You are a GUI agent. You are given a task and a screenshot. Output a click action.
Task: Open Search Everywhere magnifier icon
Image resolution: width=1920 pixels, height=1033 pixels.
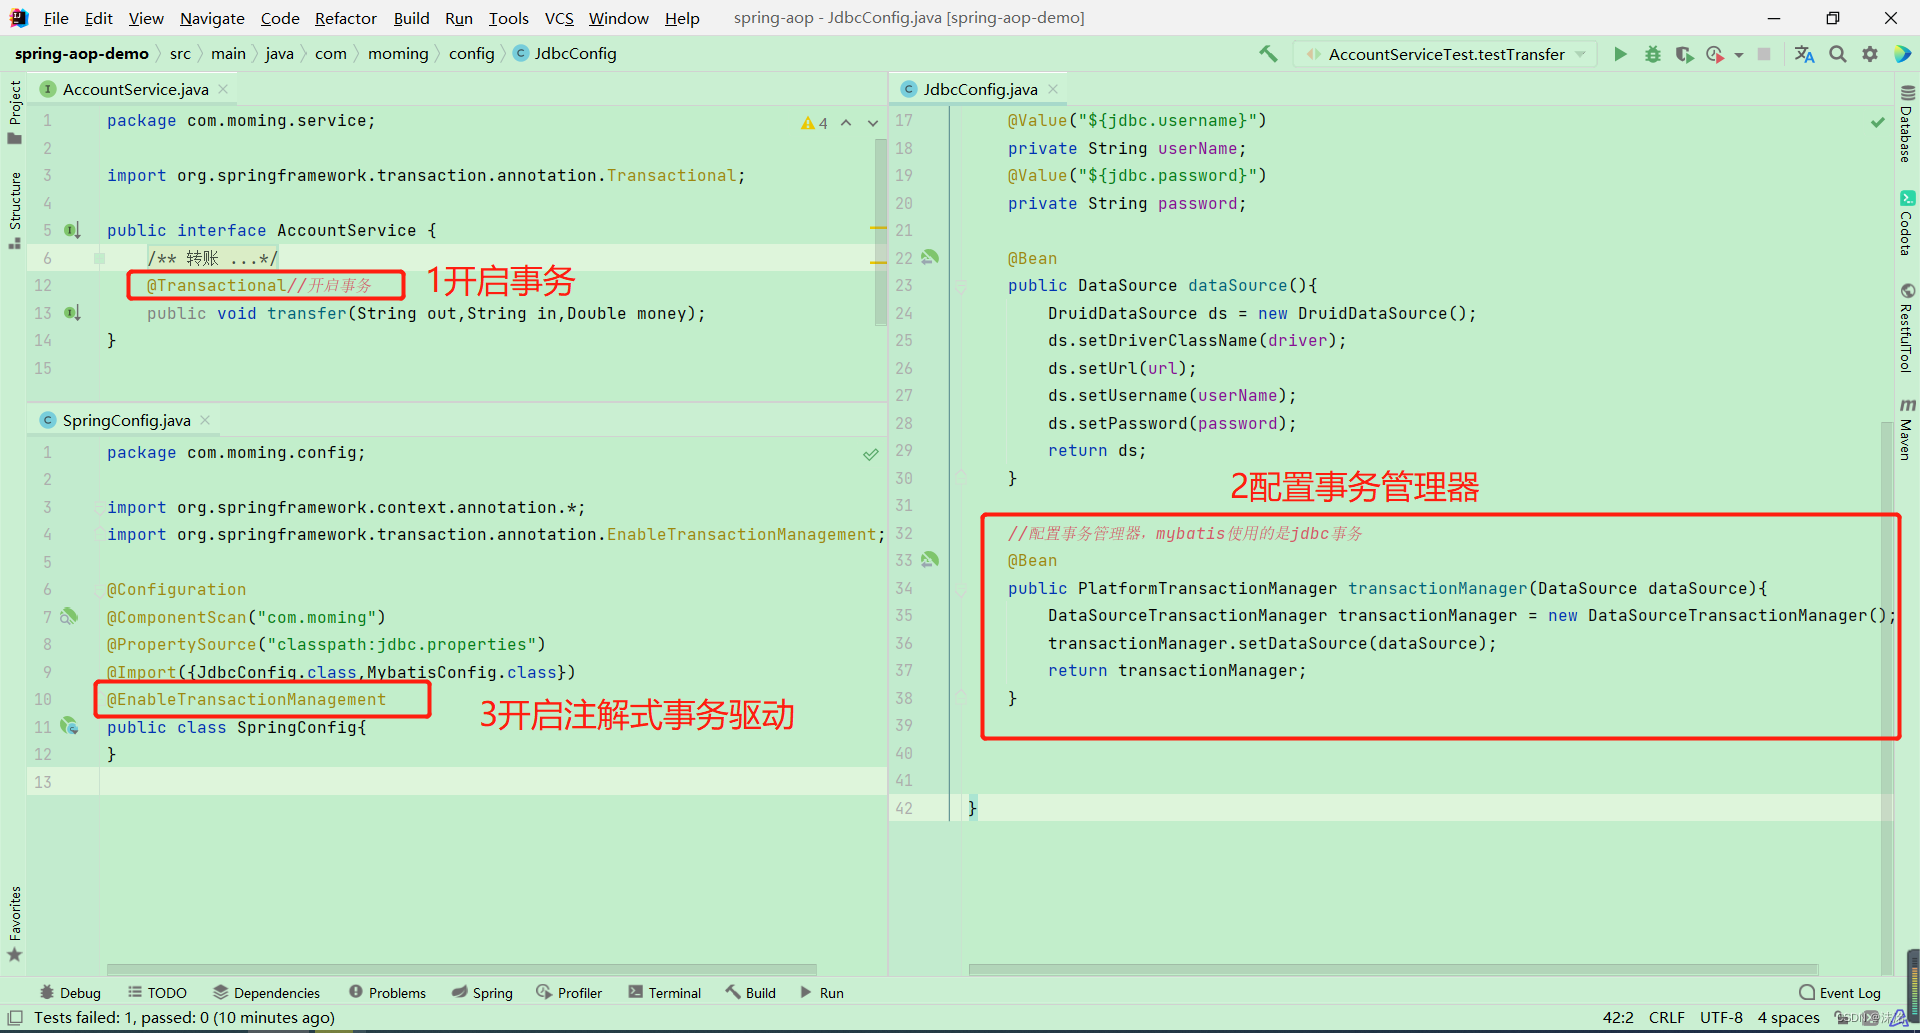pyautogui.click(x=1838, y=54)
